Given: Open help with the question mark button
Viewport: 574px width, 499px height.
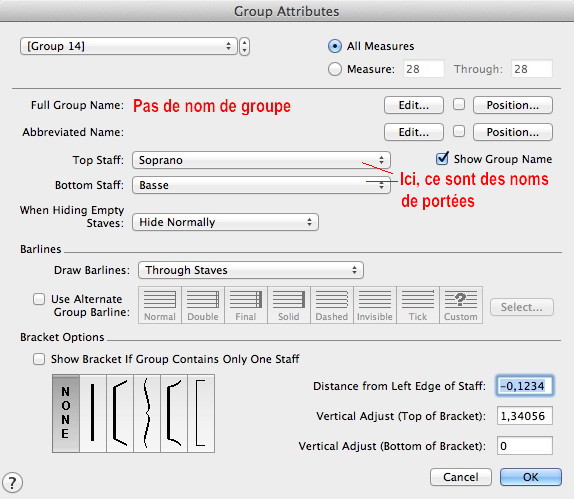Looking at the screenshot, I should coord(12,483).
